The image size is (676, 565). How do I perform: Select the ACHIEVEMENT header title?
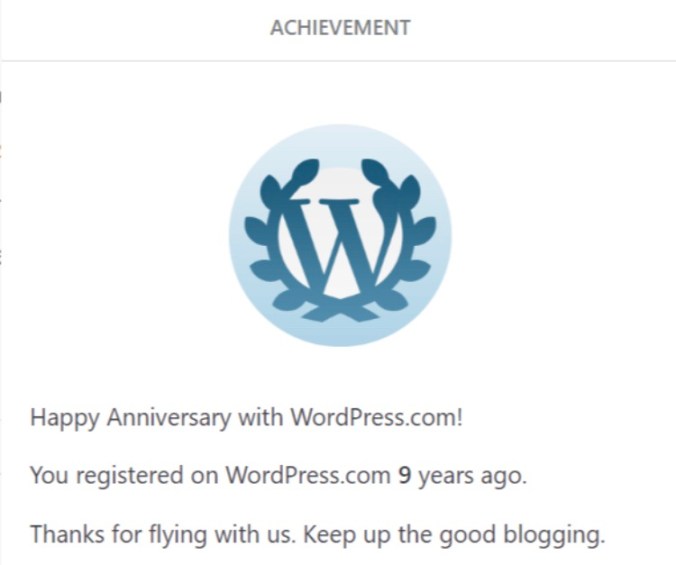point(340,28)
